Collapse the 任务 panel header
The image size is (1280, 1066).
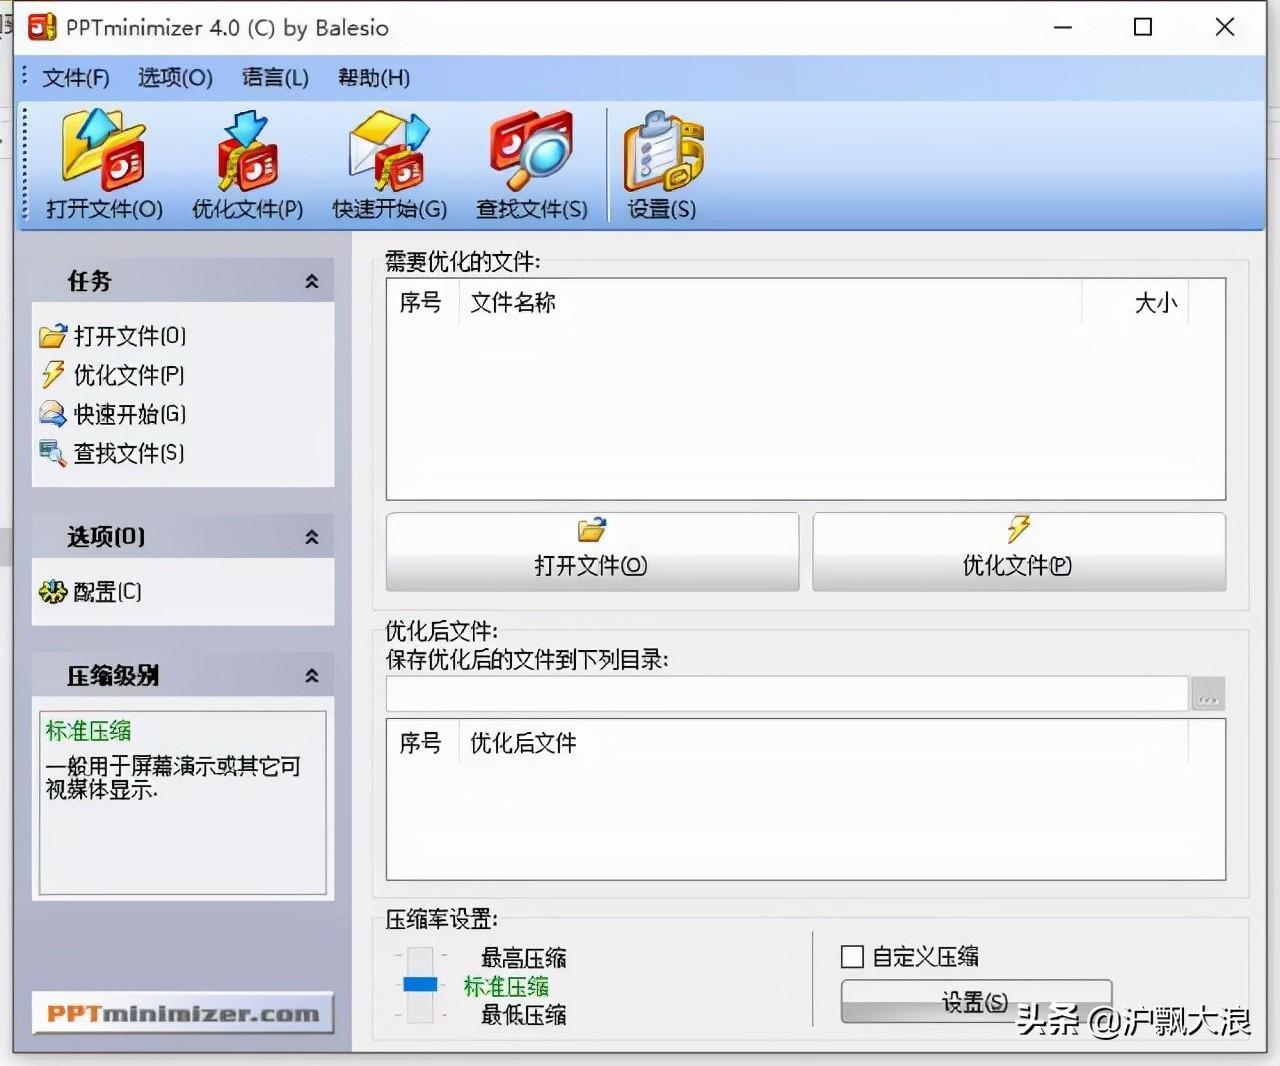pyautogui.click(x=312, y=282)
